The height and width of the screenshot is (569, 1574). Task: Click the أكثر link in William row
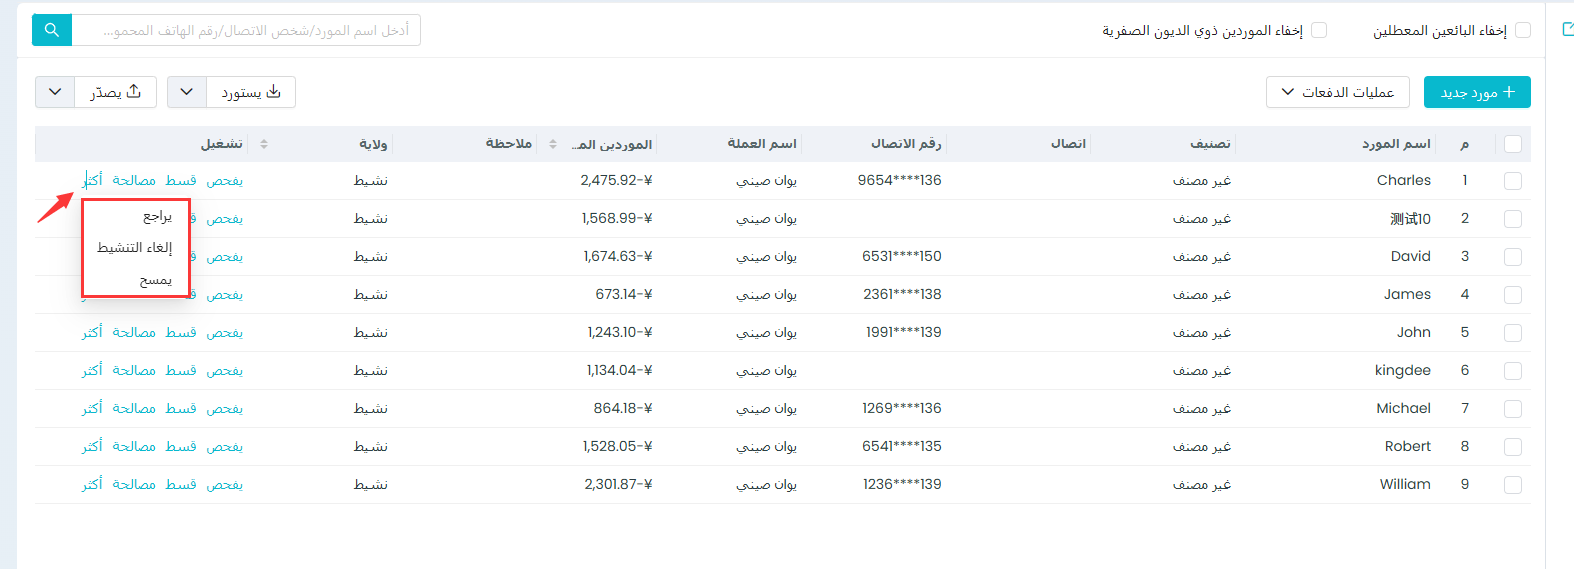[92, 484]
